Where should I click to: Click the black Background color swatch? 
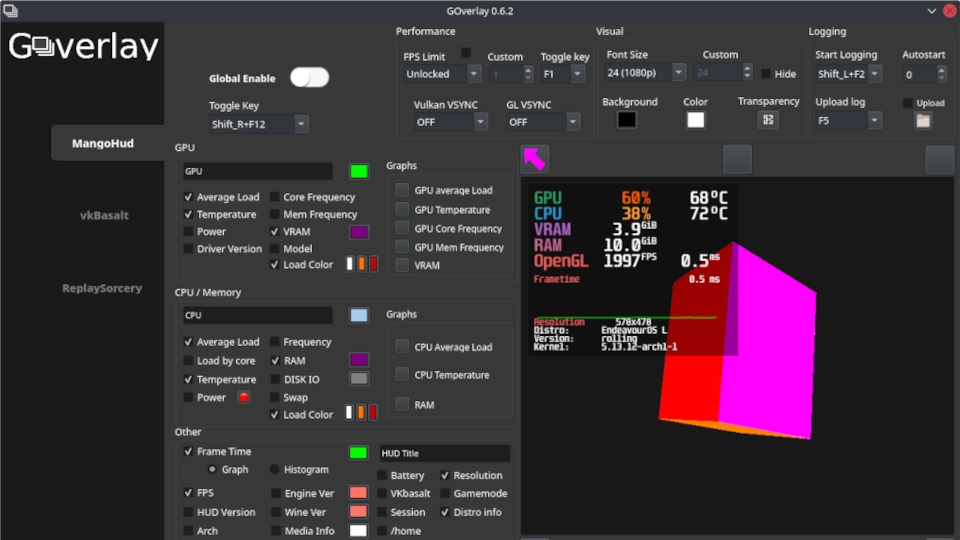[x=626, y=120]
